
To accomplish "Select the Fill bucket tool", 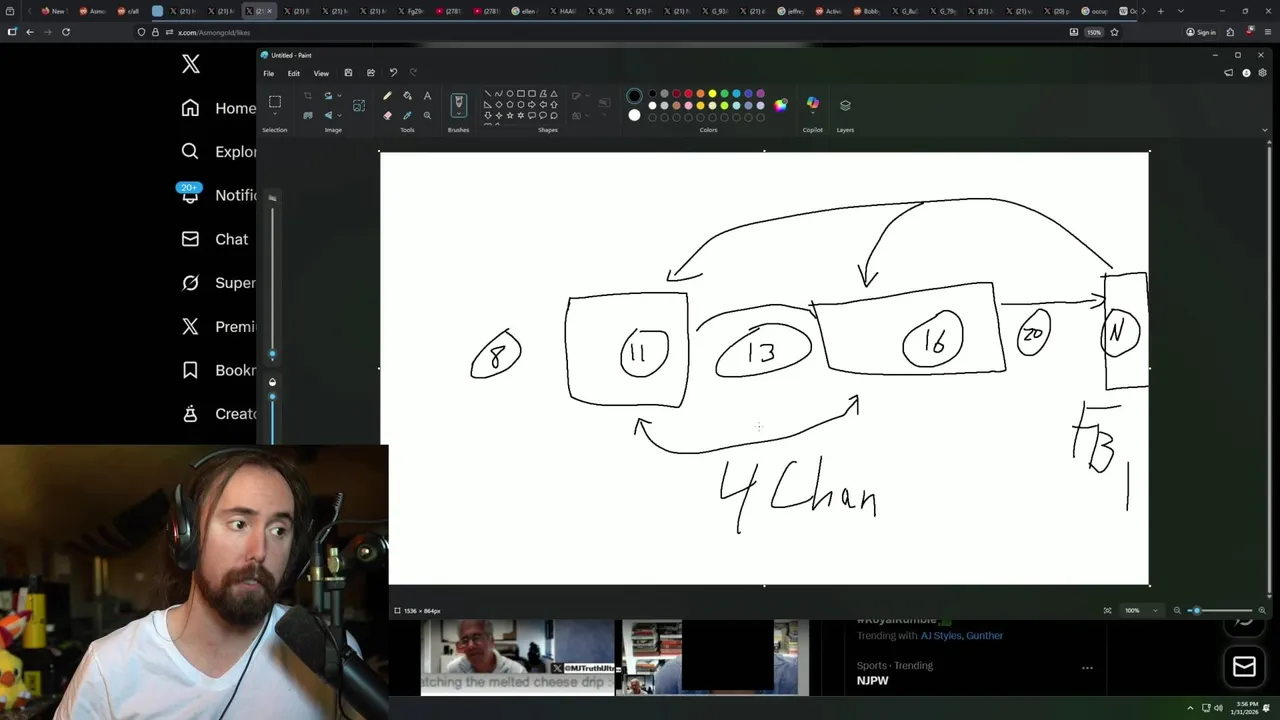I will coord(407,96).
